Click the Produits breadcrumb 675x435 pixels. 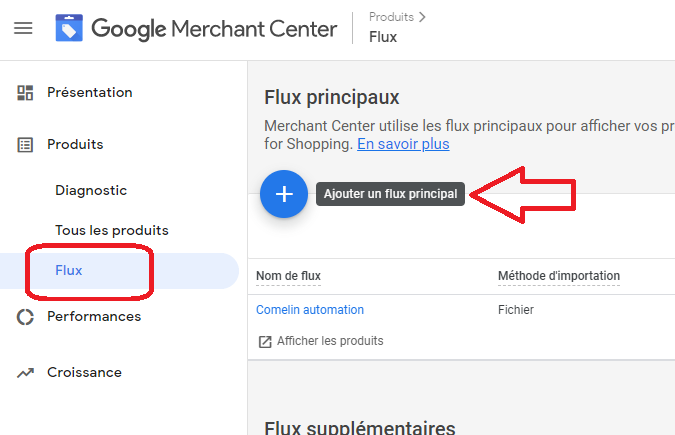pos(391,17)
